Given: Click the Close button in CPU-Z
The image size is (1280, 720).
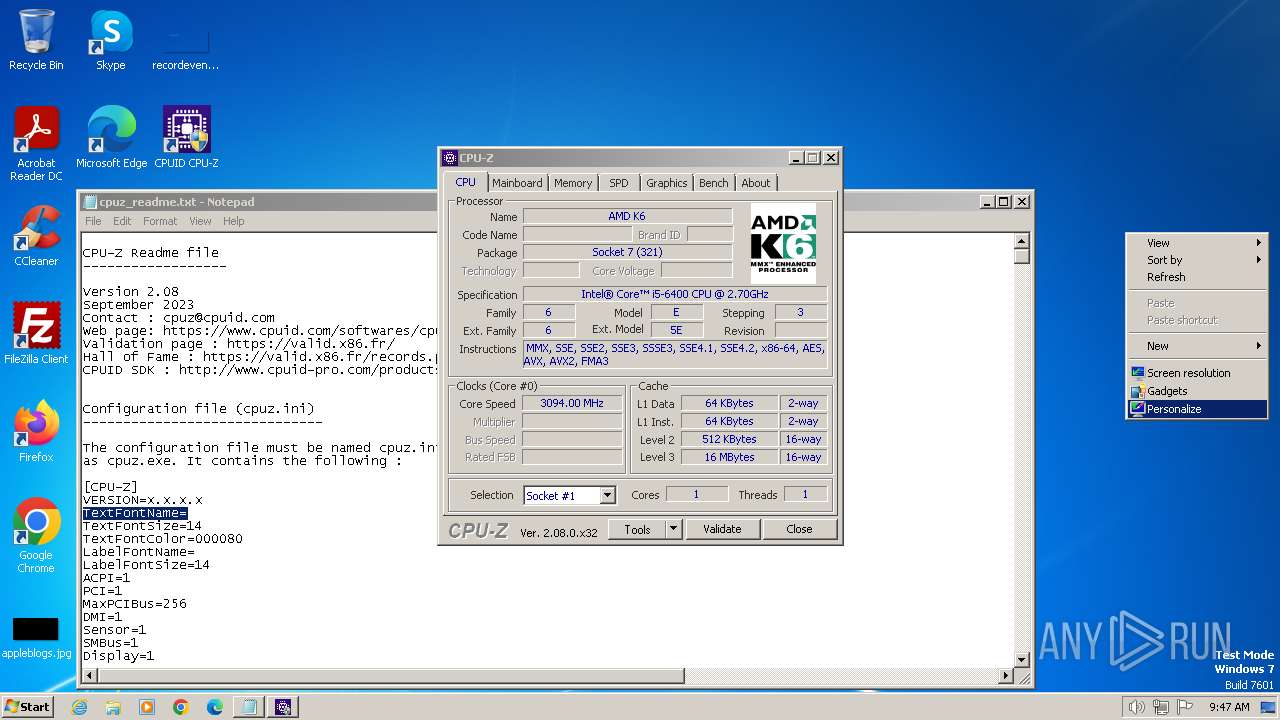Looking at the screenshot, I should [x=799, y=529].
